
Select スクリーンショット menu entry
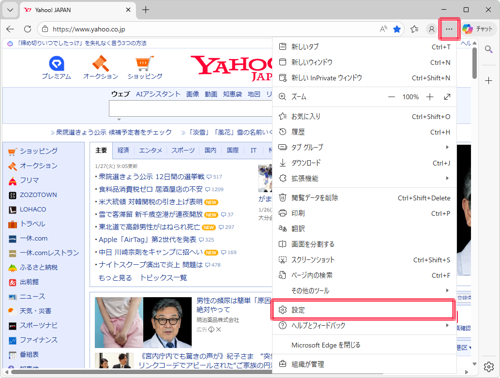click(364, 260)
